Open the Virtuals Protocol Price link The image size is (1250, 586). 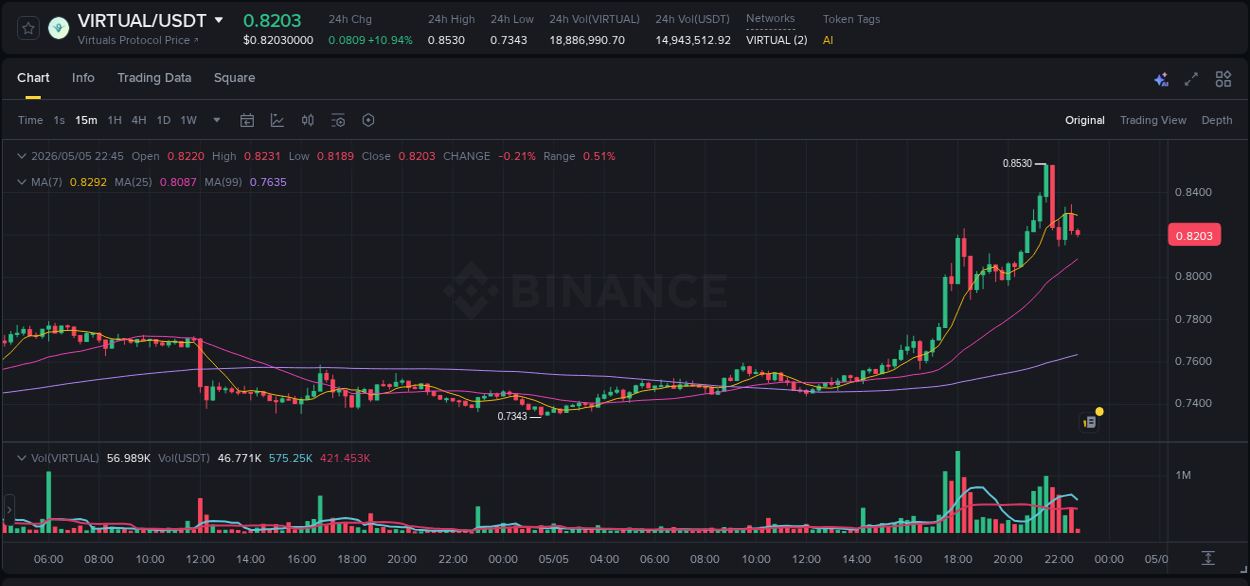coord(138,40)
